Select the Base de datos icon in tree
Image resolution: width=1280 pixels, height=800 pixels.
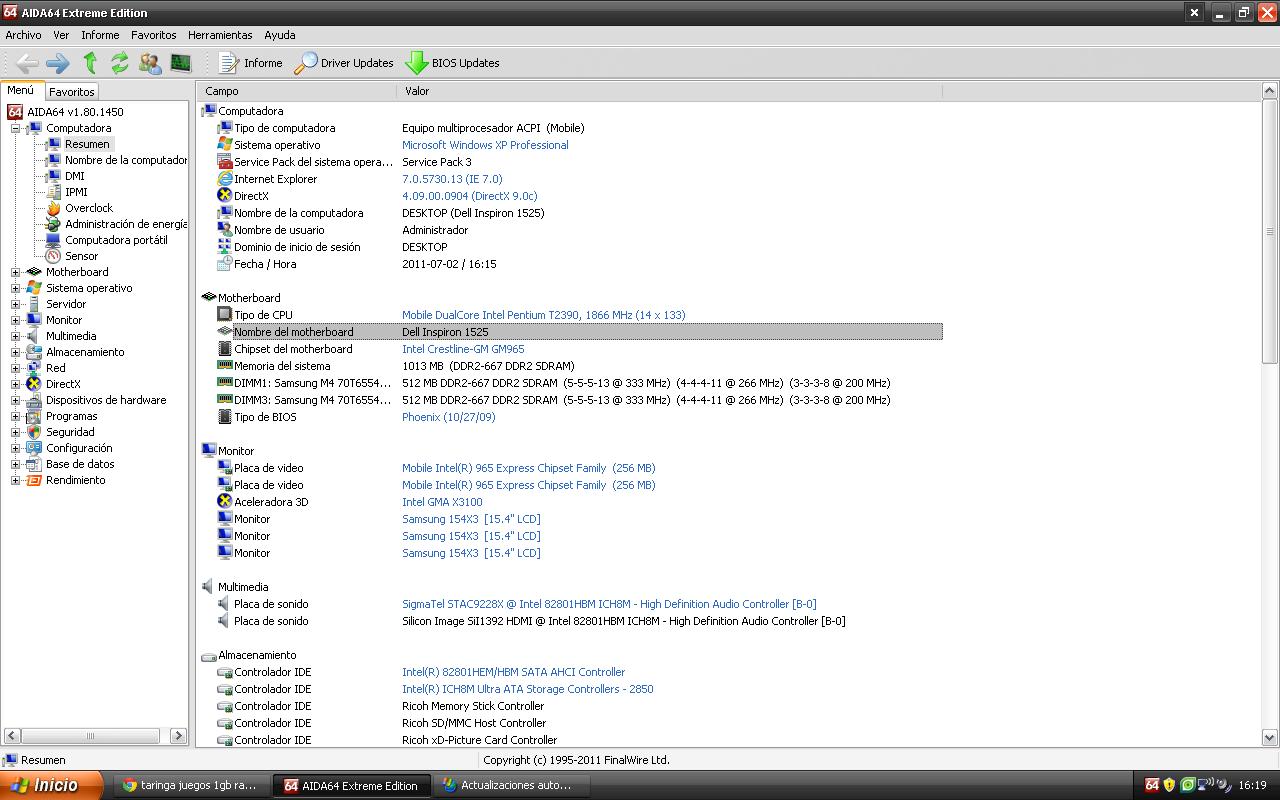pos(34,464)
